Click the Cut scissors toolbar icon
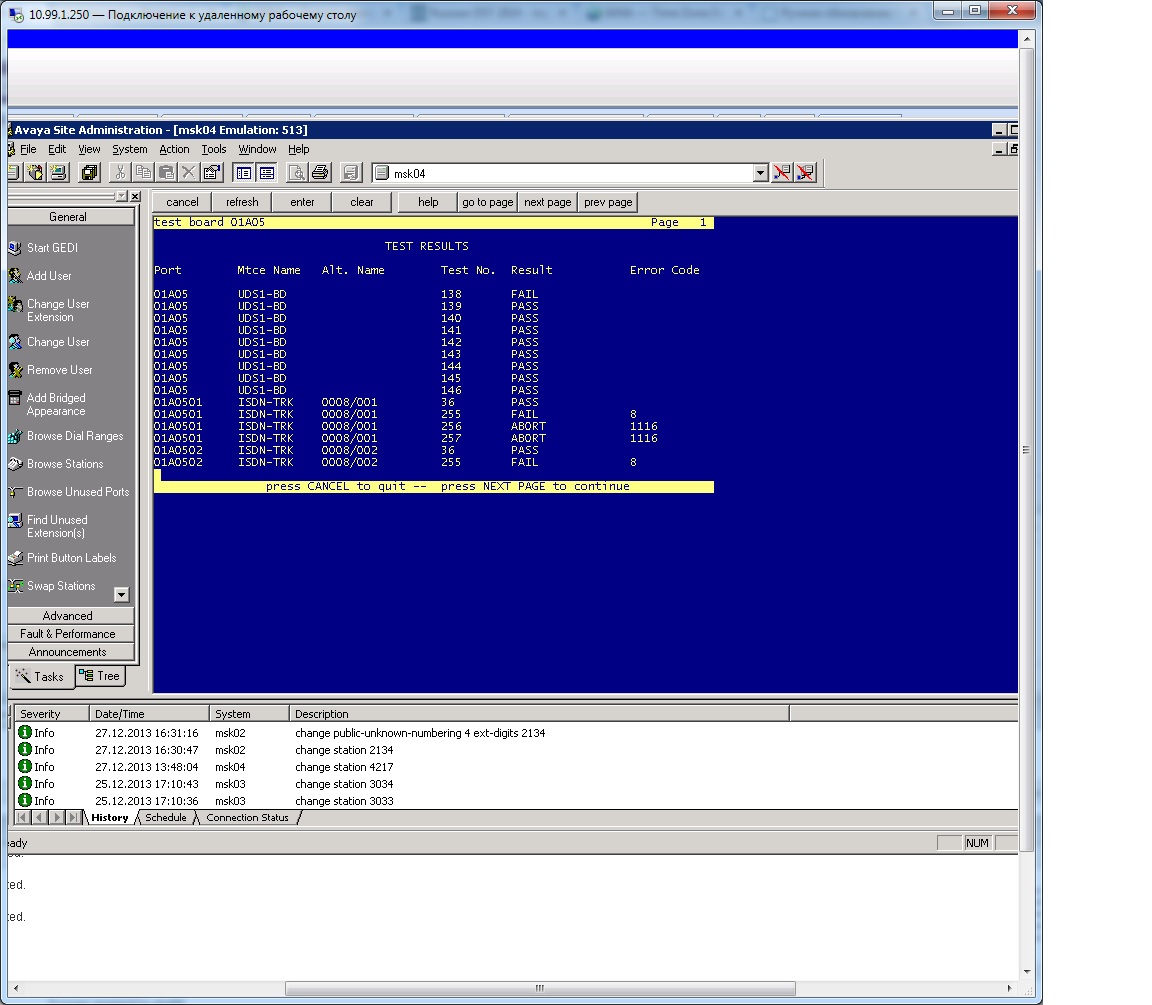The width and height of the screenshot is (1152, 1005). tap(120, 173)
